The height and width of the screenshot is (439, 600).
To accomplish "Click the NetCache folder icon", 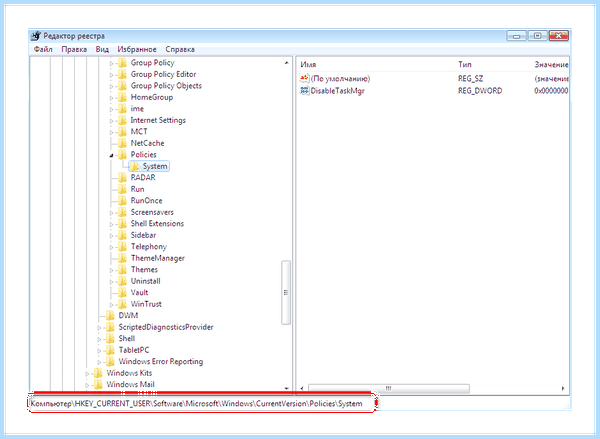I will pos(122,143).
